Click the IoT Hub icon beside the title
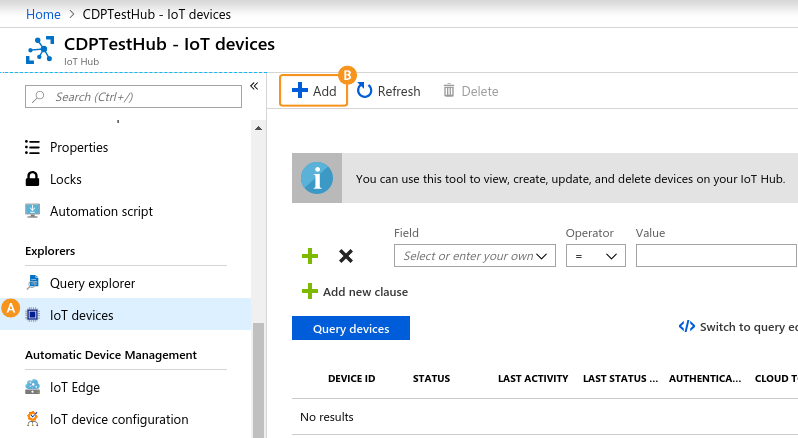 (40, 50)
